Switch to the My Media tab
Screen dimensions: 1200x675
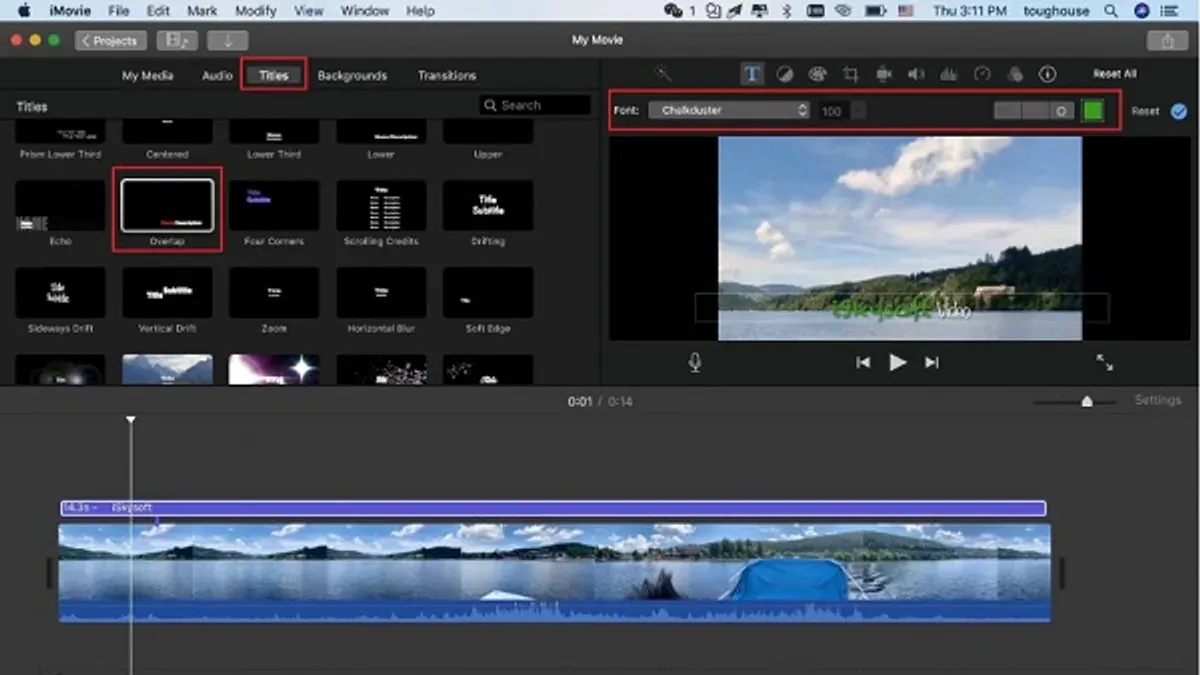coord(148,75)
